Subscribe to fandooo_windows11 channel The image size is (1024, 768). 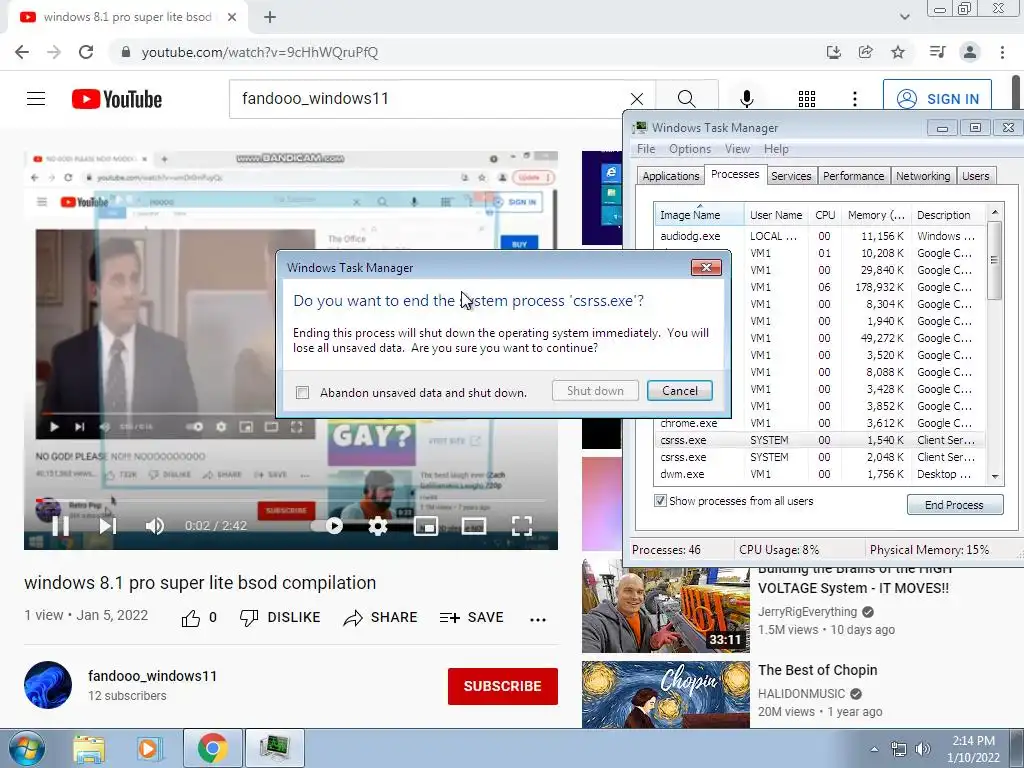click(502, 686)
